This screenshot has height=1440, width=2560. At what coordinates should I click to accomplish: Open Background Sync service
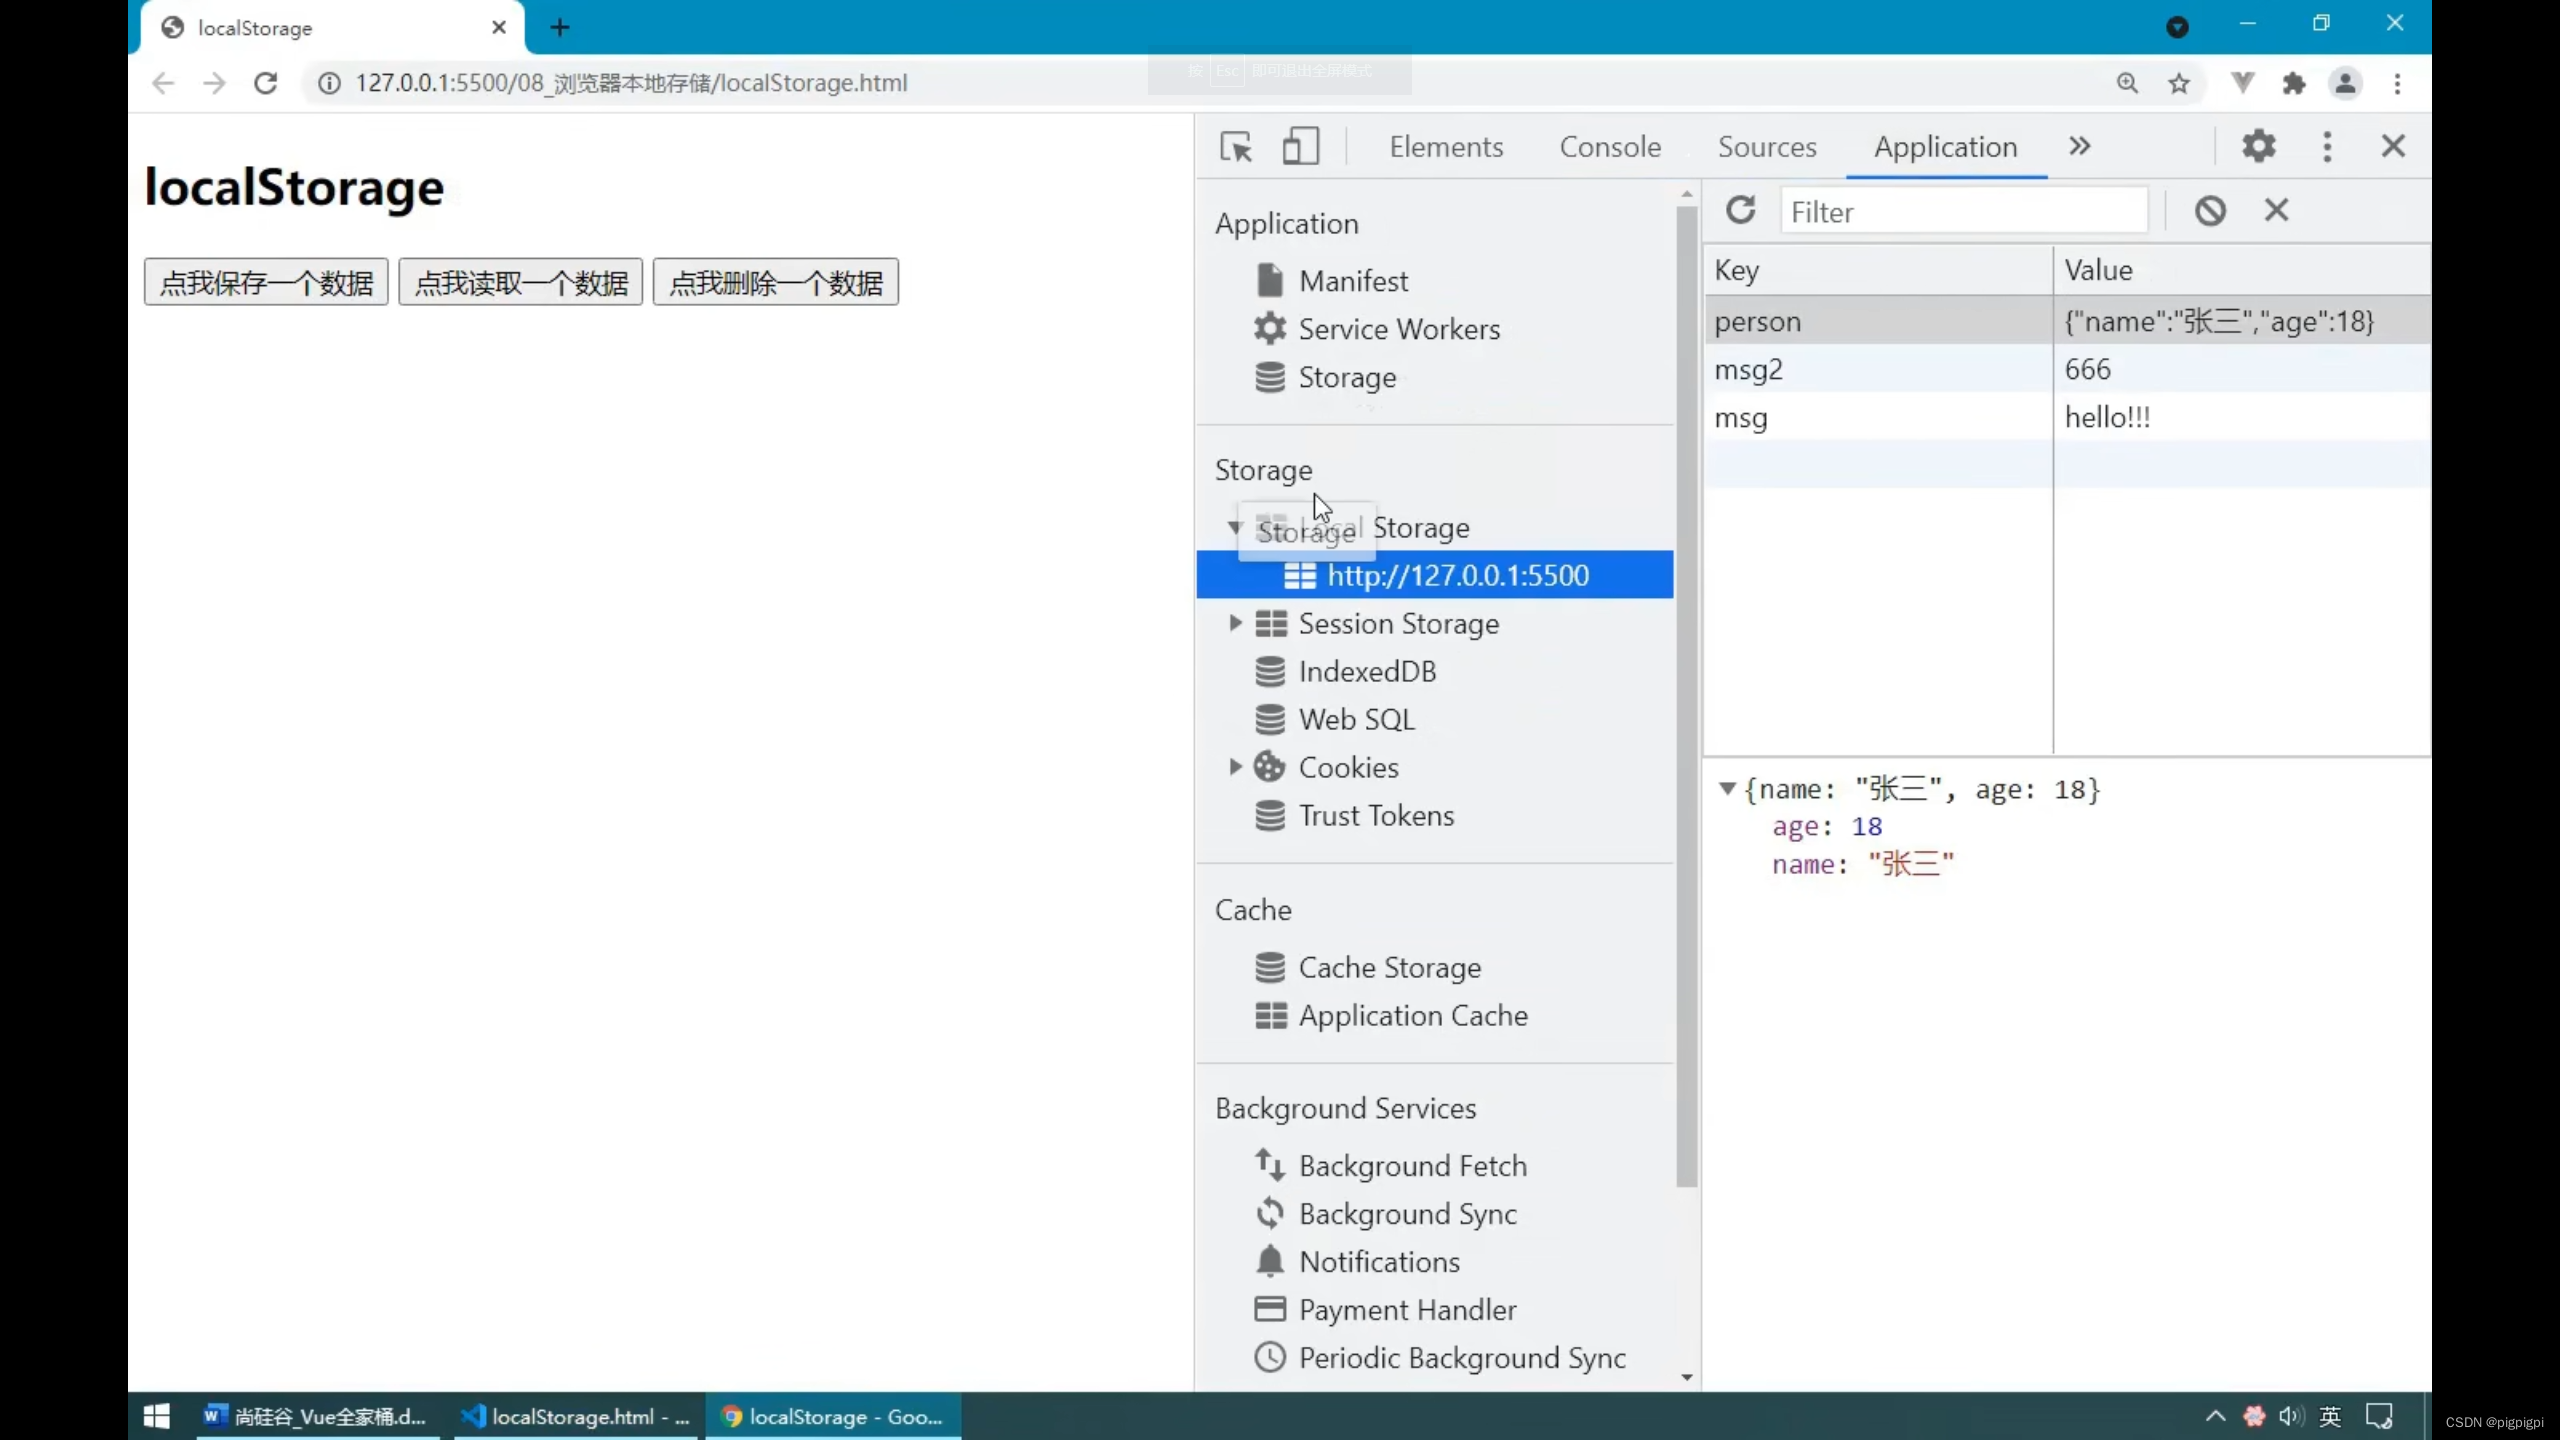(1386, 1213)
